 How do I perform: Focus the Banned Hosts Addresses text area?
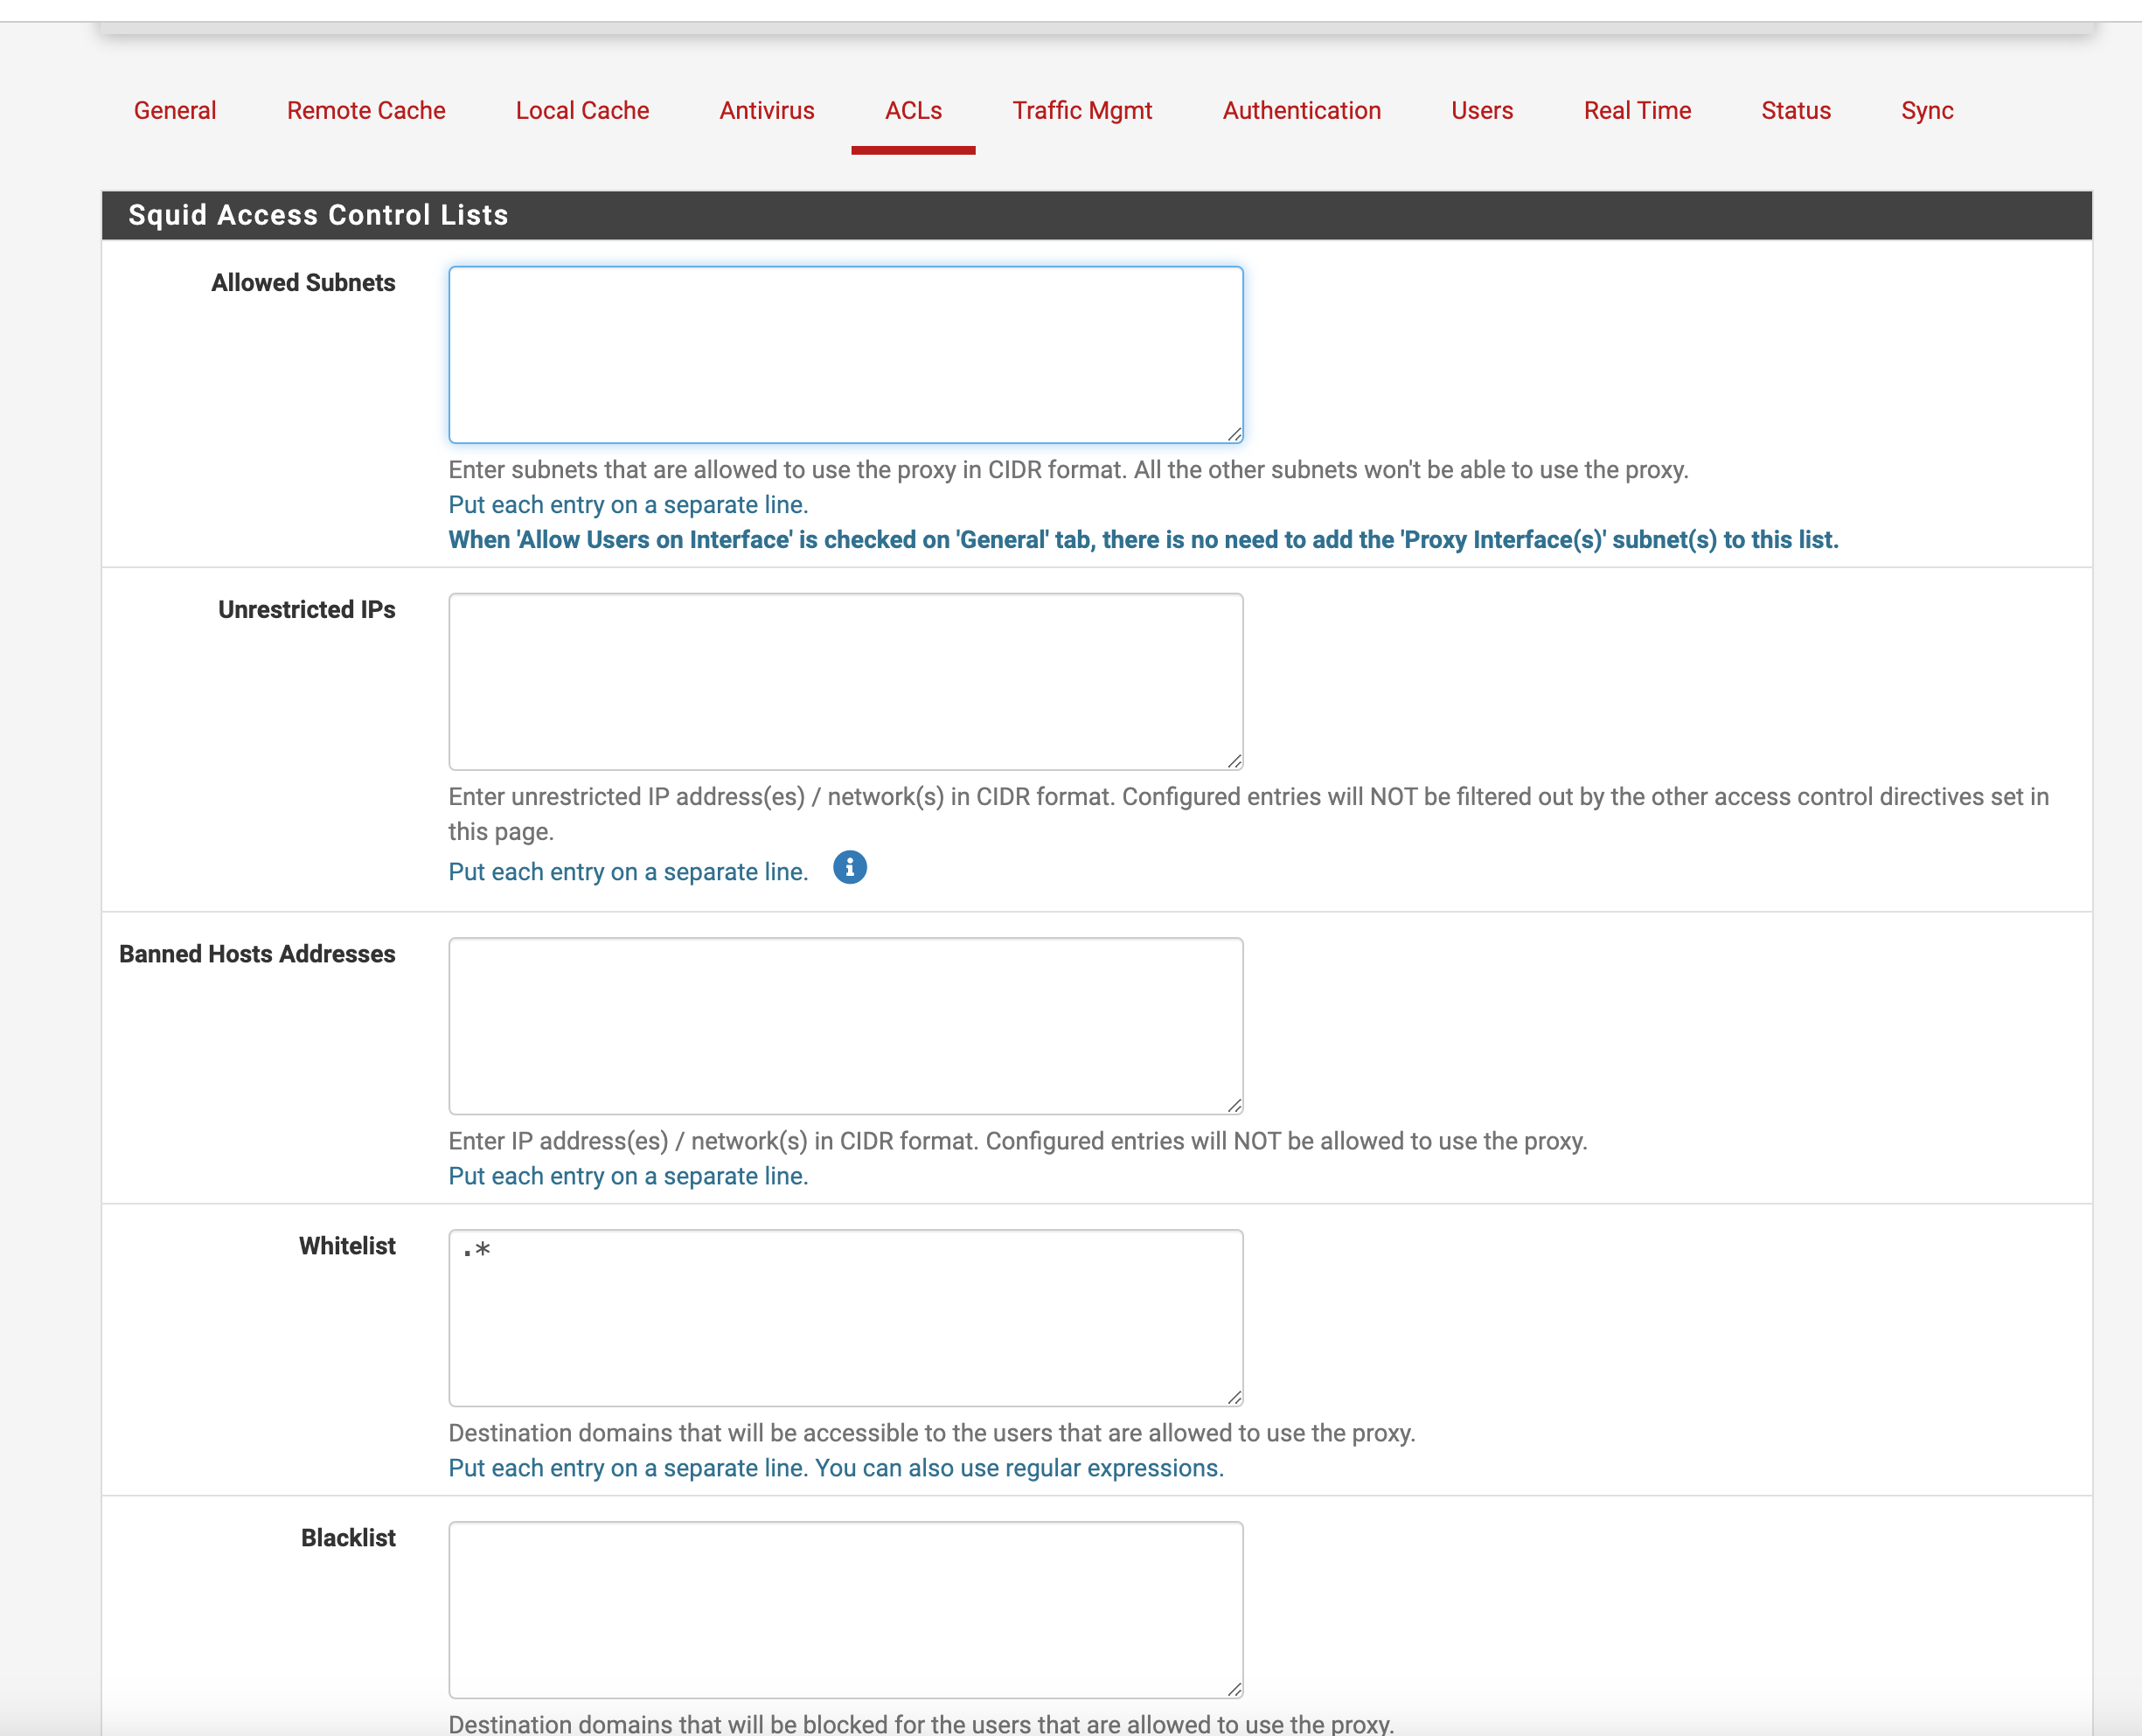pyautogui.click(x=846, y=1026)
